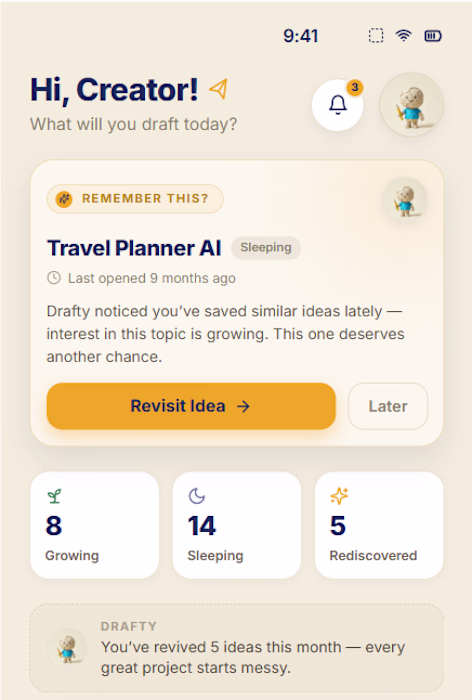Tap the Drafty mascot inside idea card
Viewport: 472px width, 700px height.
click(x=405, y=200)
